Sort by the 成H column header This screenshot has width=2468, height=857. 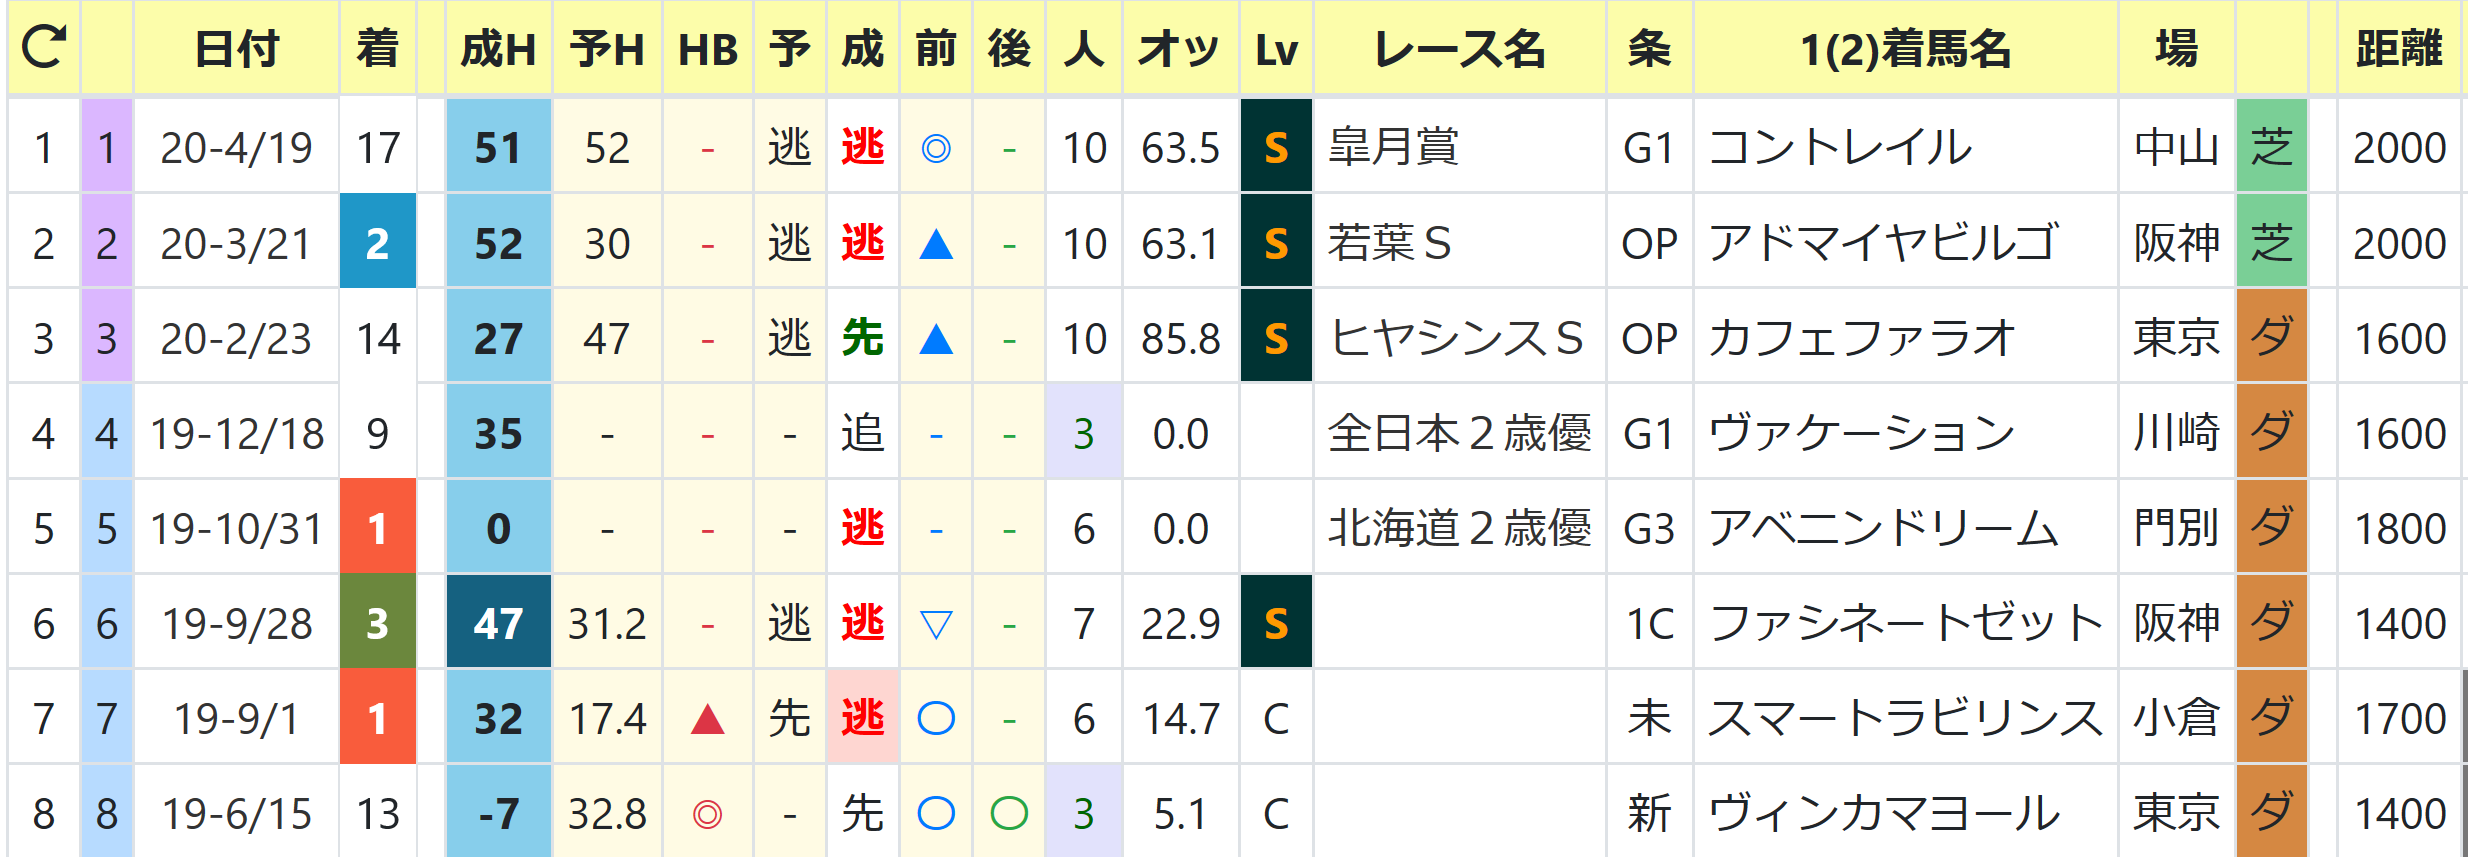coord(498,49)
